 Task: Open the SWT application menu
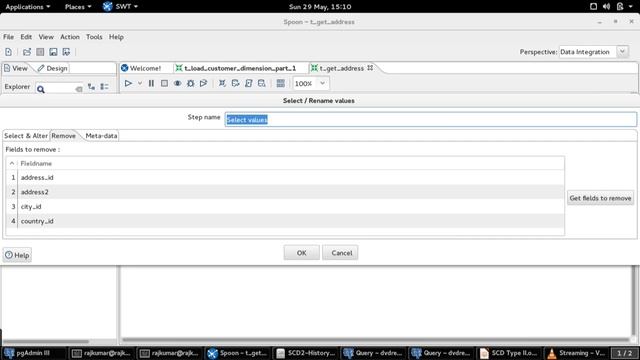click(x=120, y=7)
